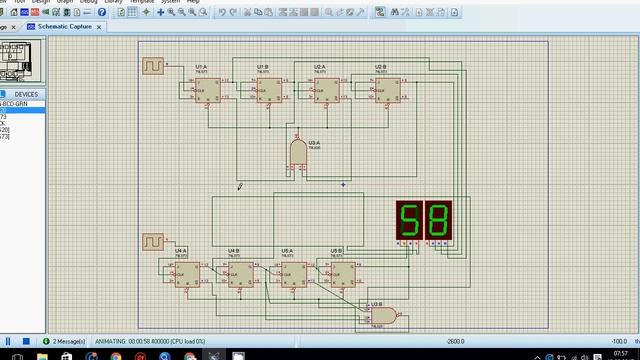Image resolution: width=640 pixels, height=360 pixels.
Task: Click the DEVICES list header
Action: click(x=26, y=94)
